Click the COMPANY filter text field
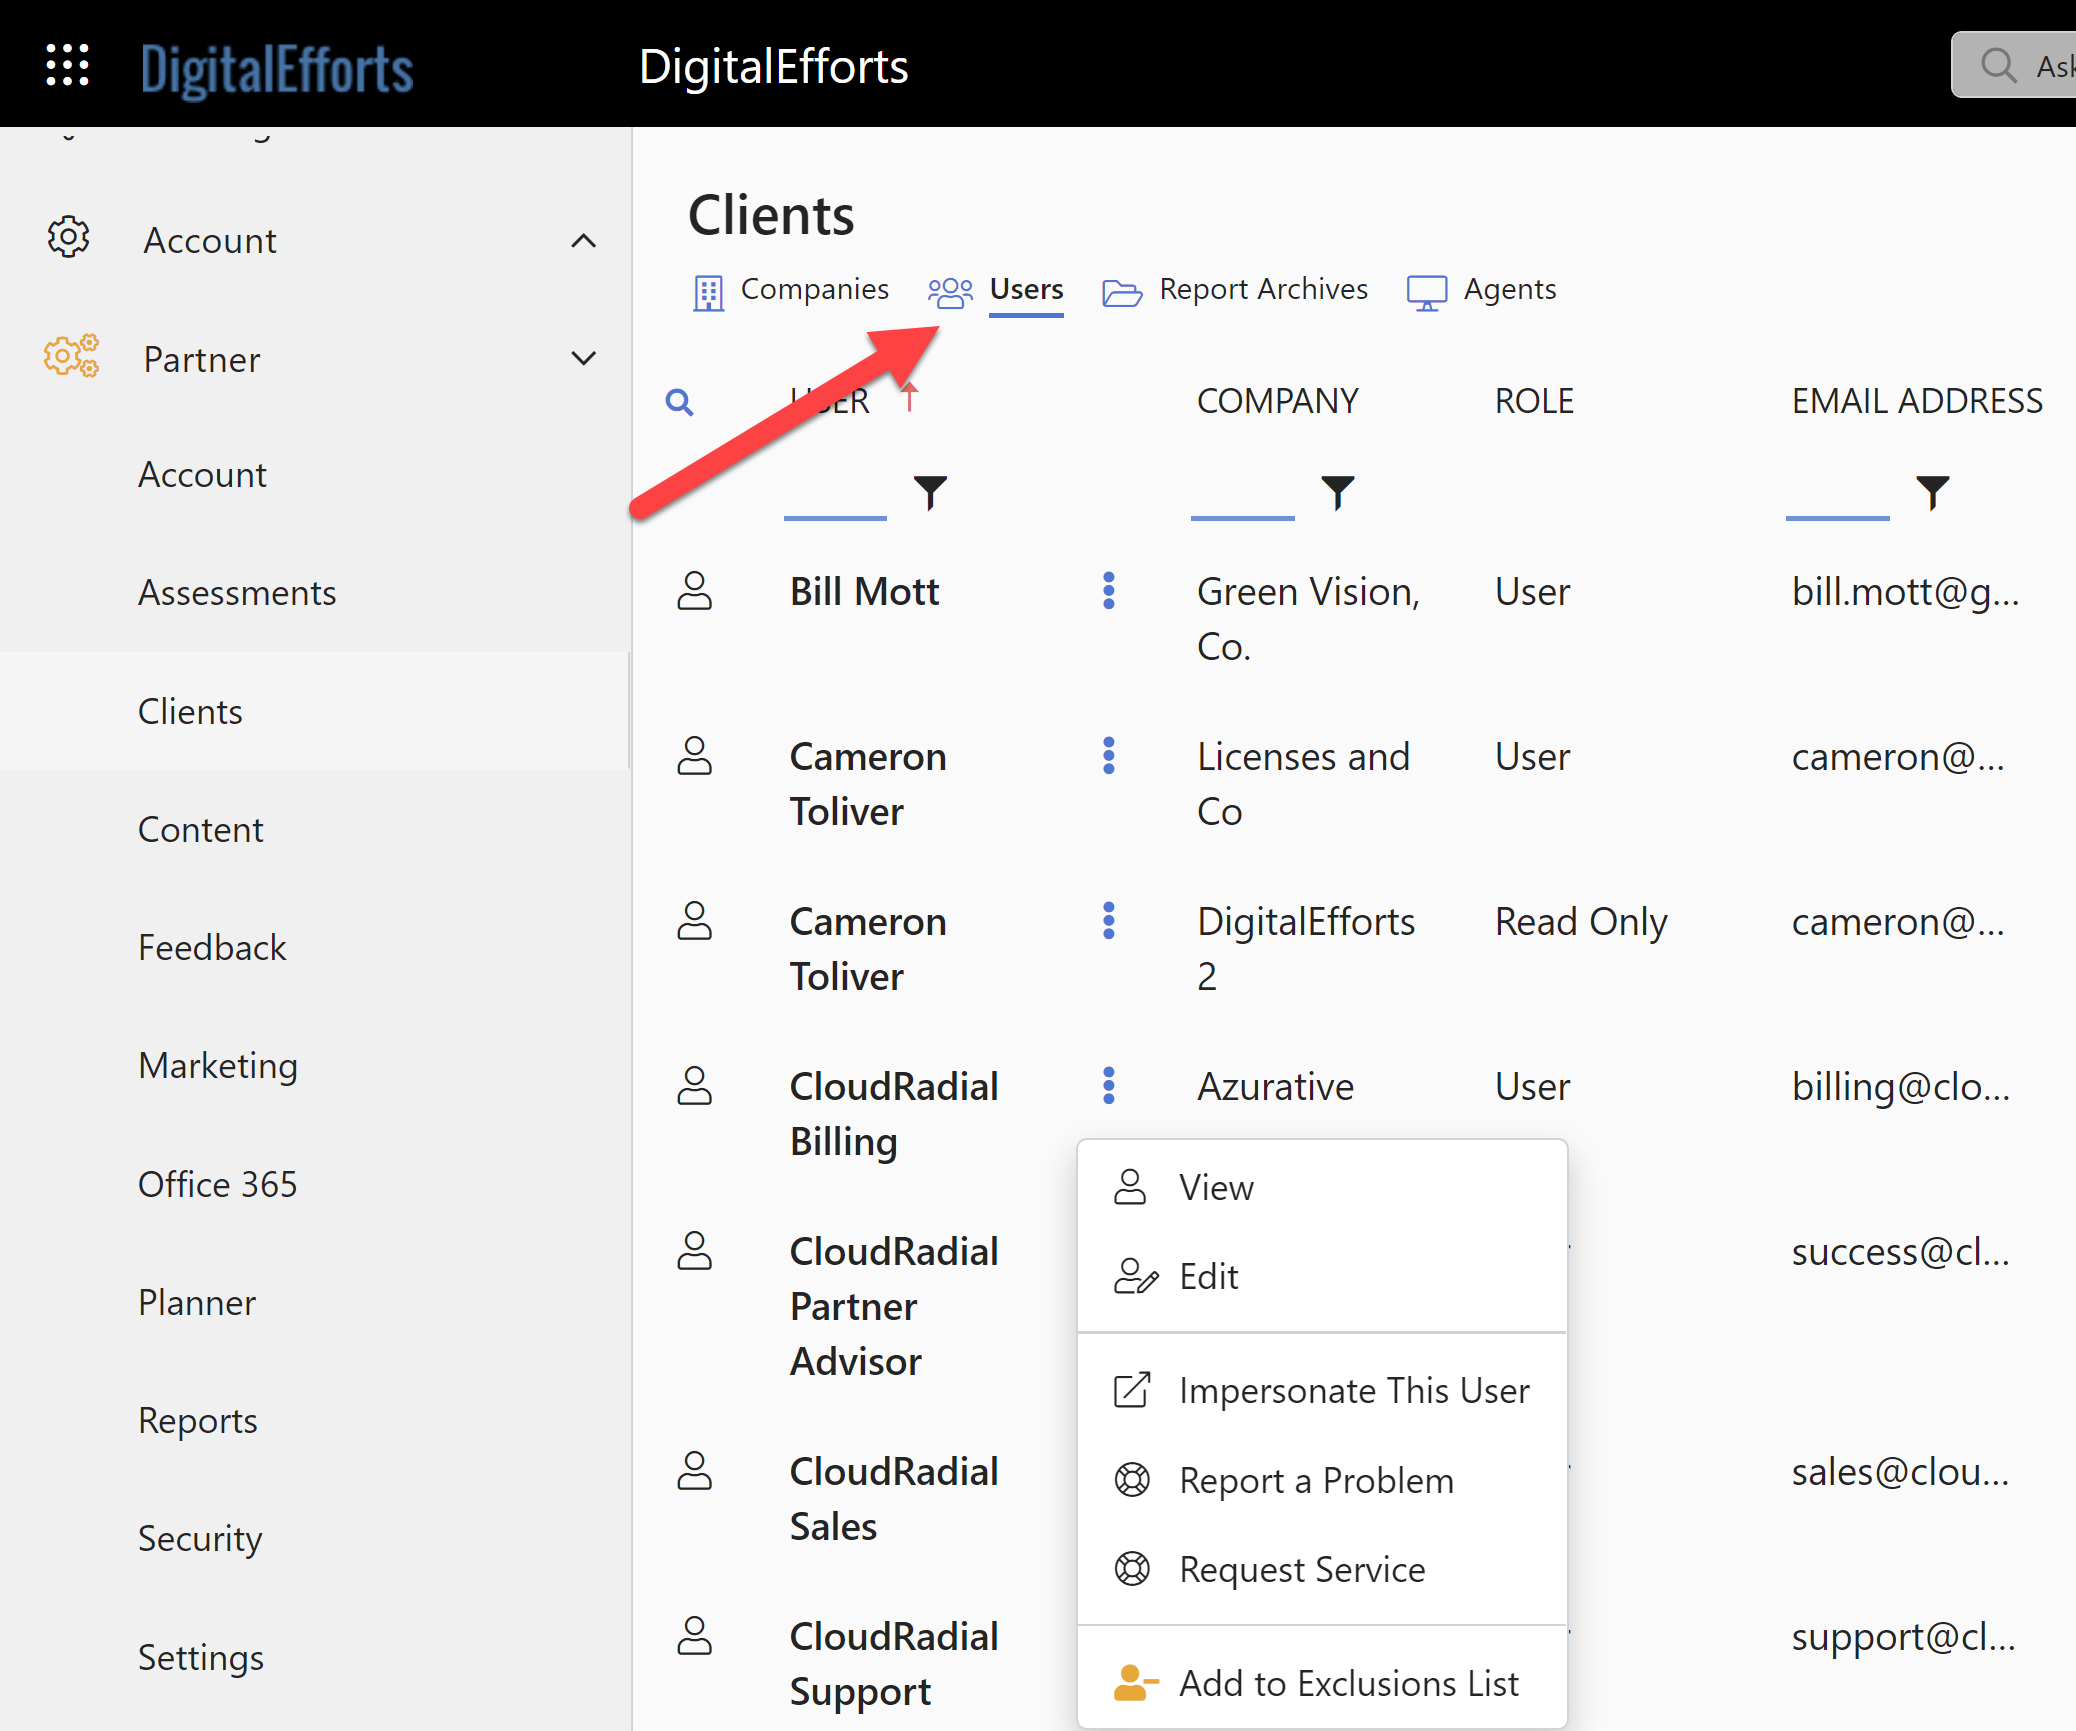The height and width of the screenshot is (1731, 2076). pyautogui.click(x=1242, y=496)
